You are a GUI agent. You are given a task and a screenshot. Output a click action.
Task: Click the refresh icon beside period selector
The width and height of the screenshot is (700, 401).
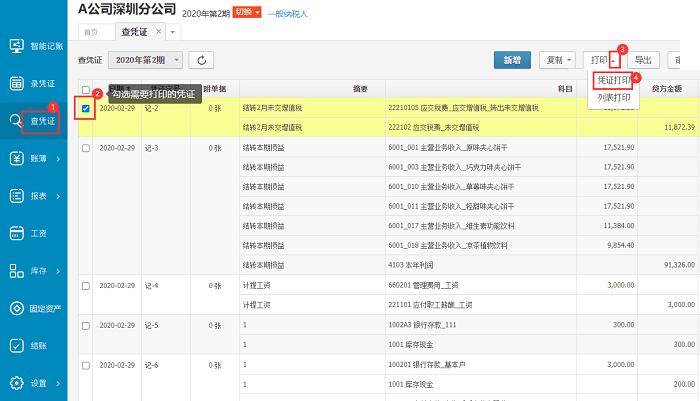coord(201,61)
